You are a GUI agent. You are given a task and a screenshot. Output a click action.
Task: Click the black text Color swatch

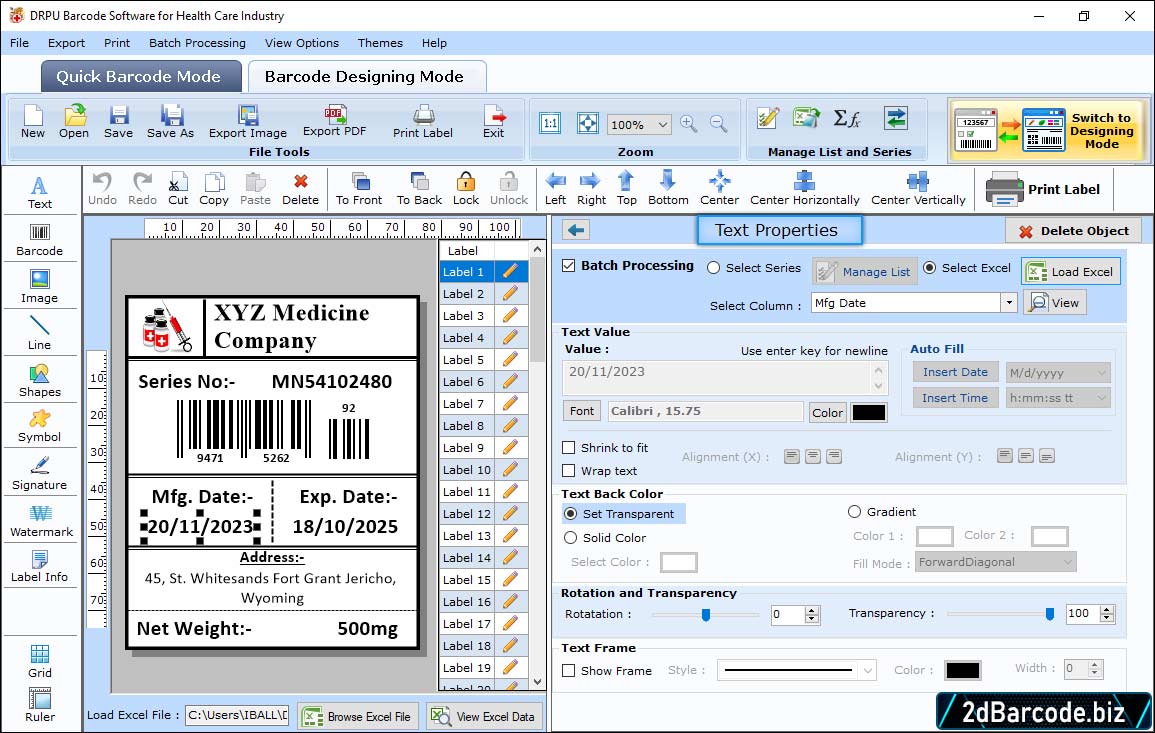click(868, 413)
